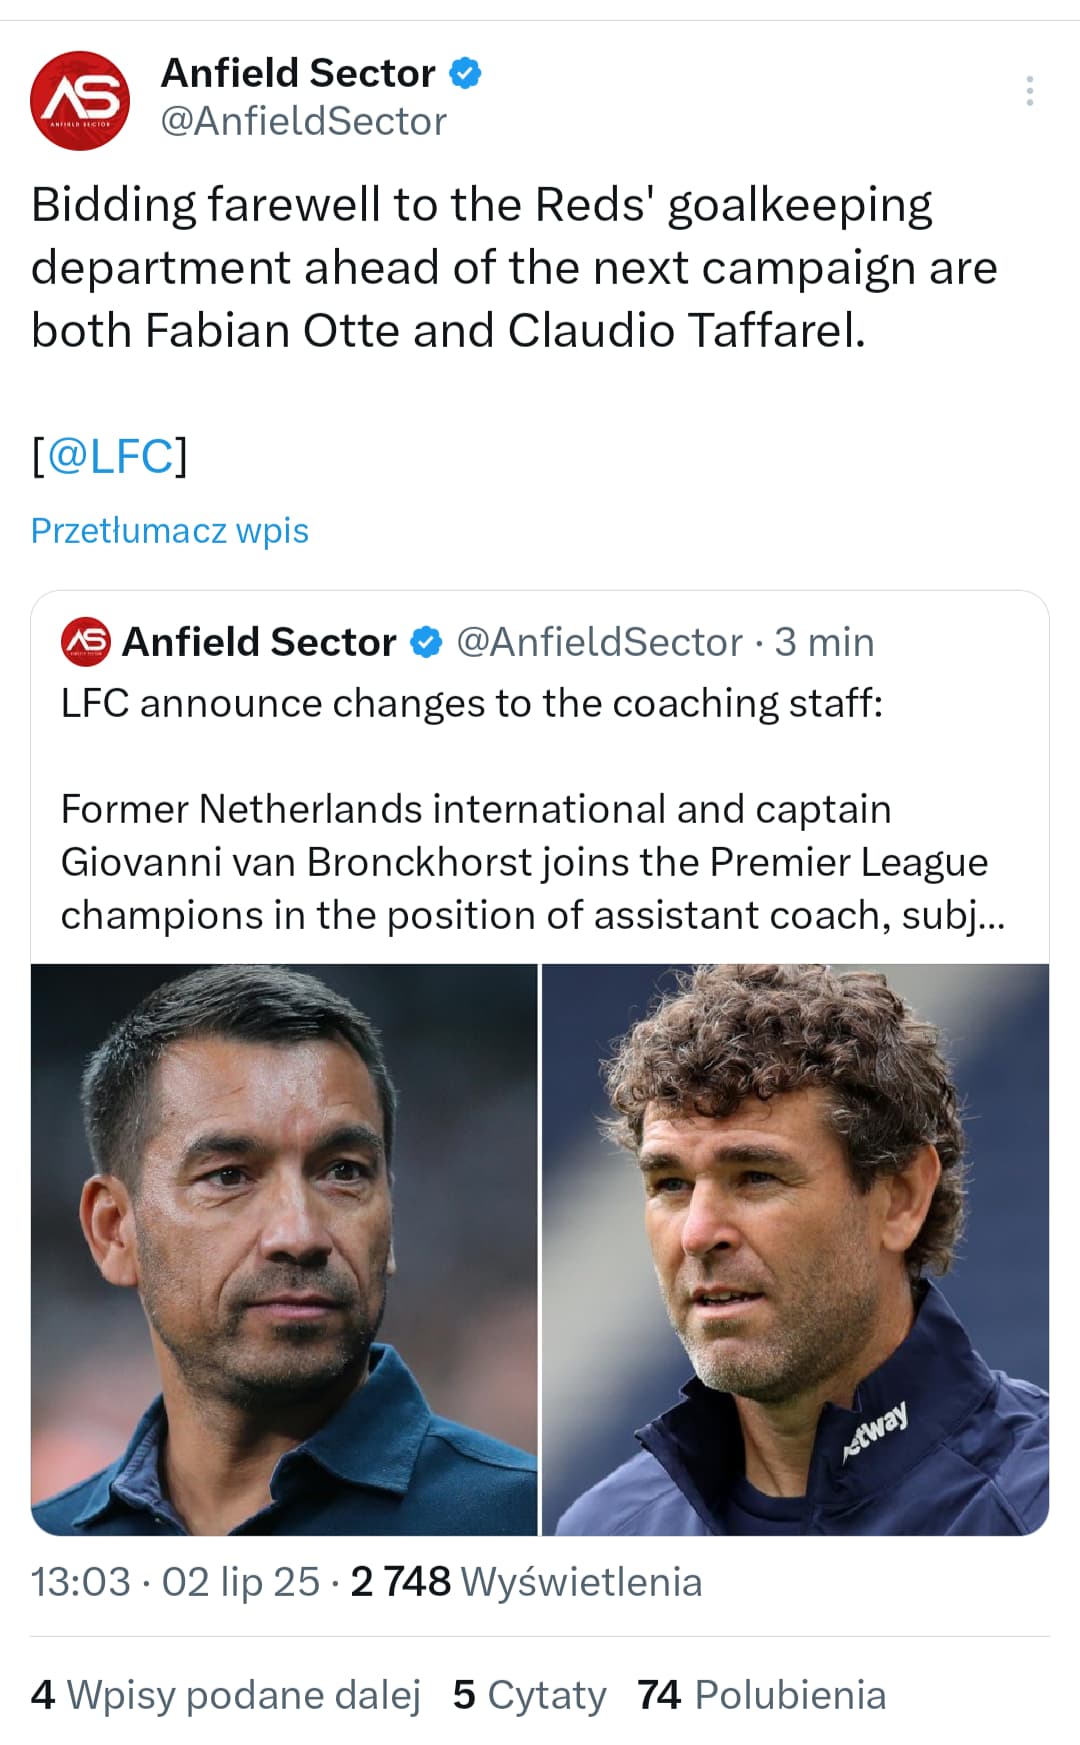Tap the quoted tweet's Anfield Sector author name

(x=259, y=642)
